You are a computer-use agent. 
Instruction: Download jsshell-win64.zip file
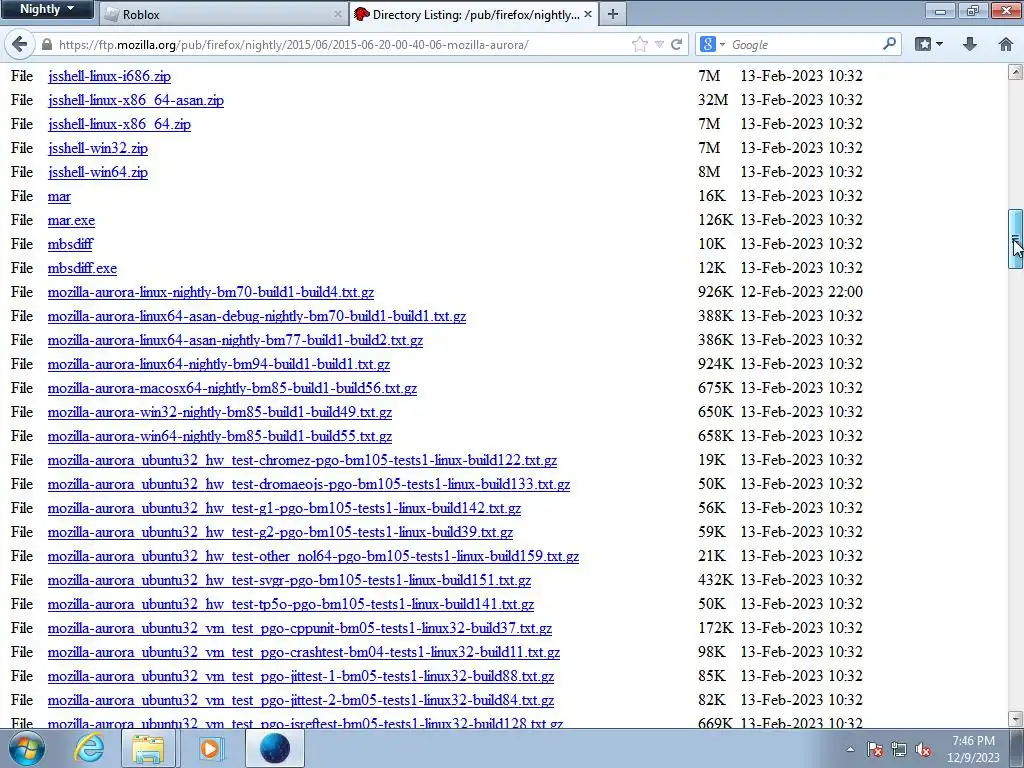(98, 172)
